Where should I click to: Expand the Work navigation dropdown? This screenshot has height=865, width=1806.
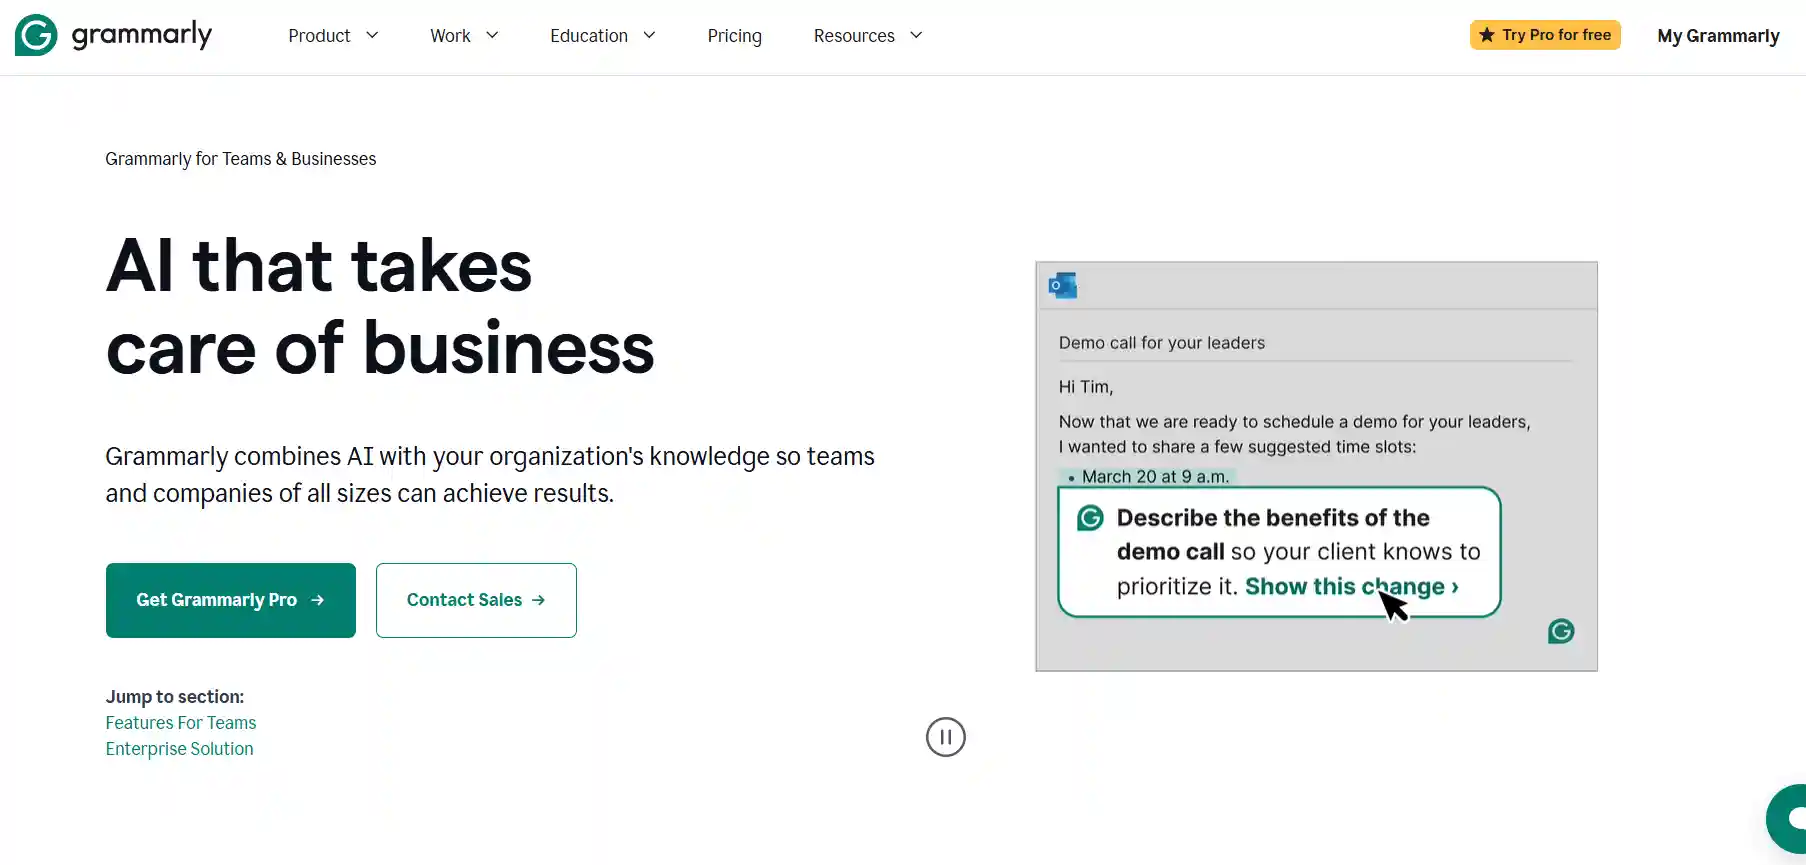pos(463,35)
